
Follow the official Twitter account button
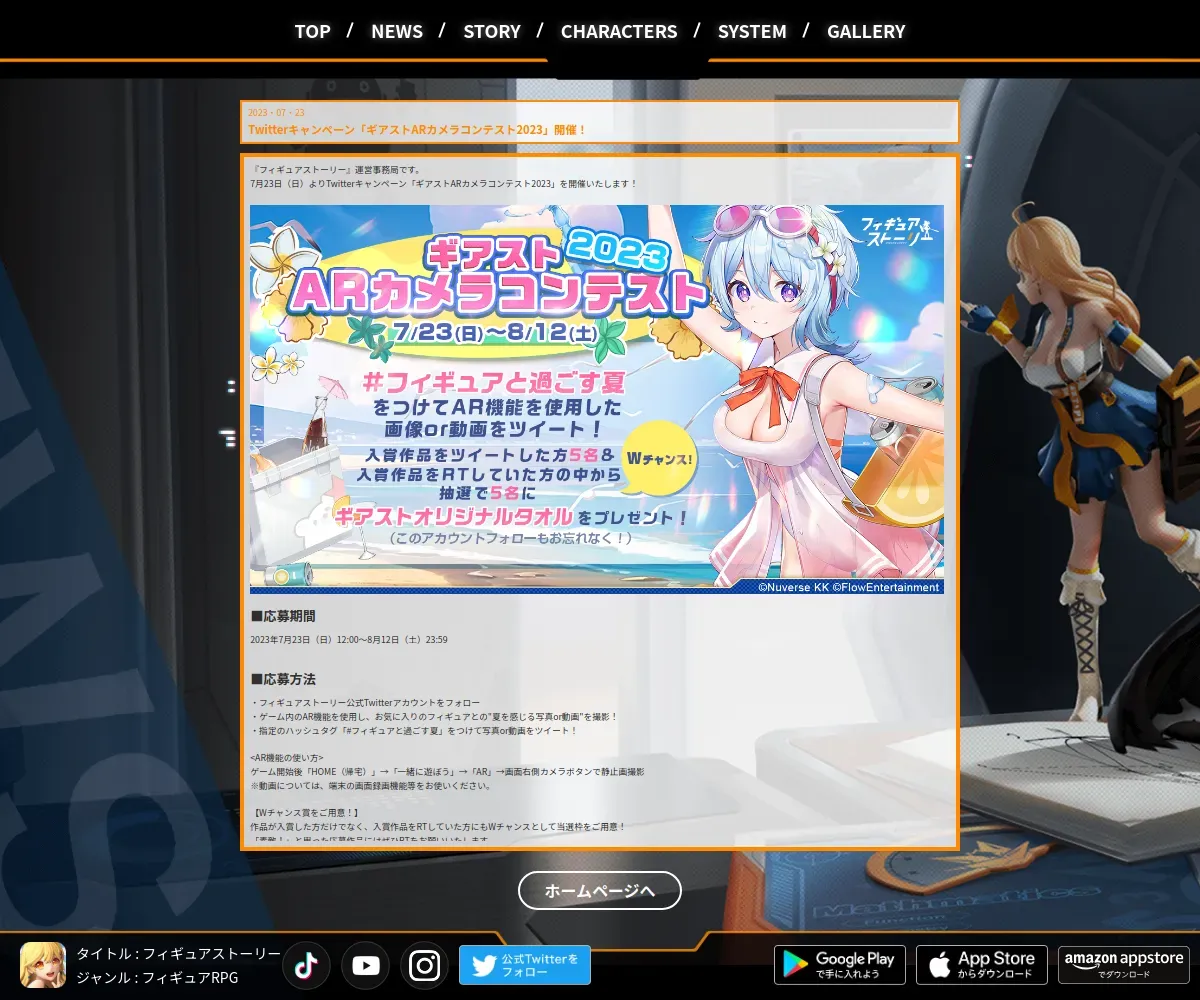(x=525, y=965)
